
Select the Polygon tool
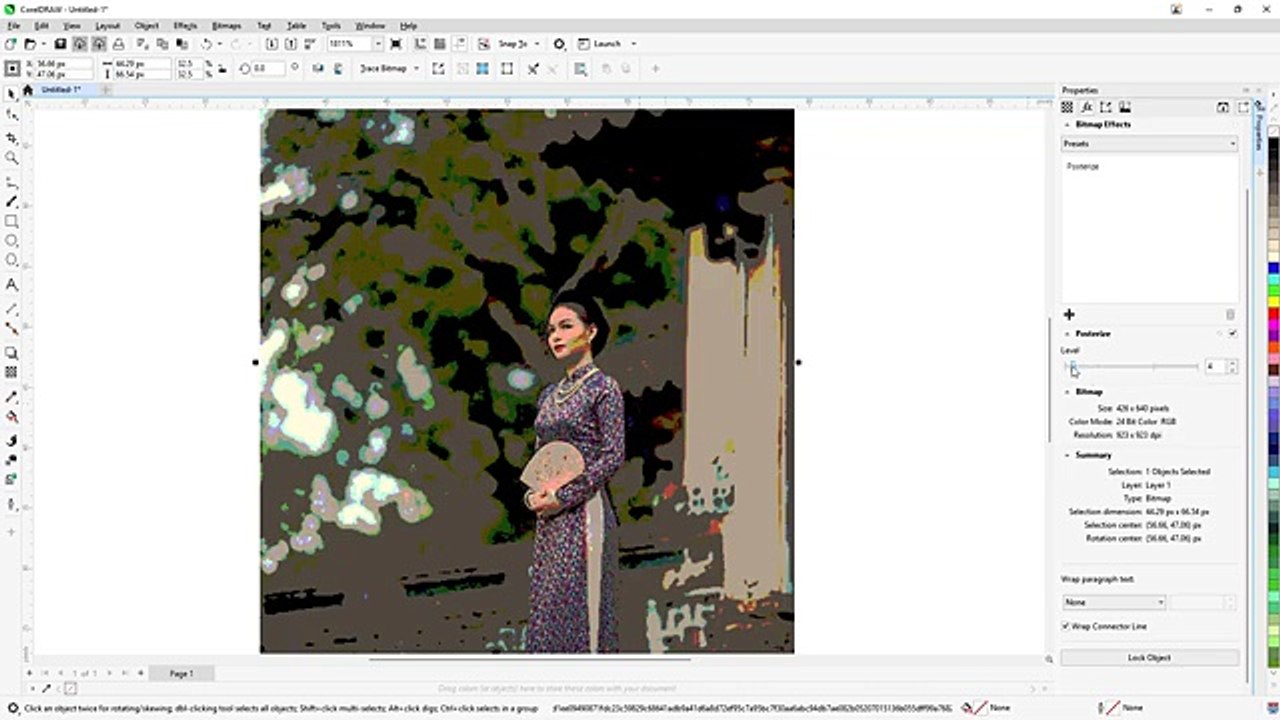[12, 261]
